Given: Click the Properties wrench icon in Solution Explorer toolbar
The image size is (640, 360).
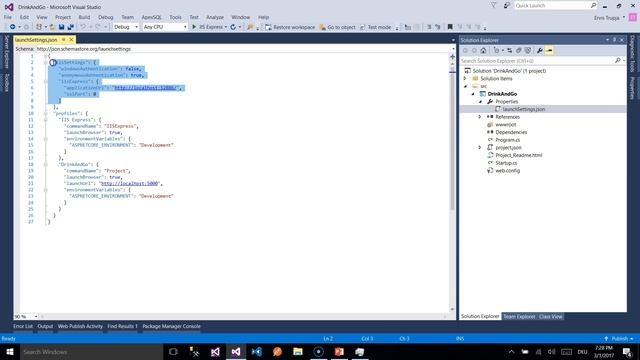Looking at the screenshot, I should 540,51.
